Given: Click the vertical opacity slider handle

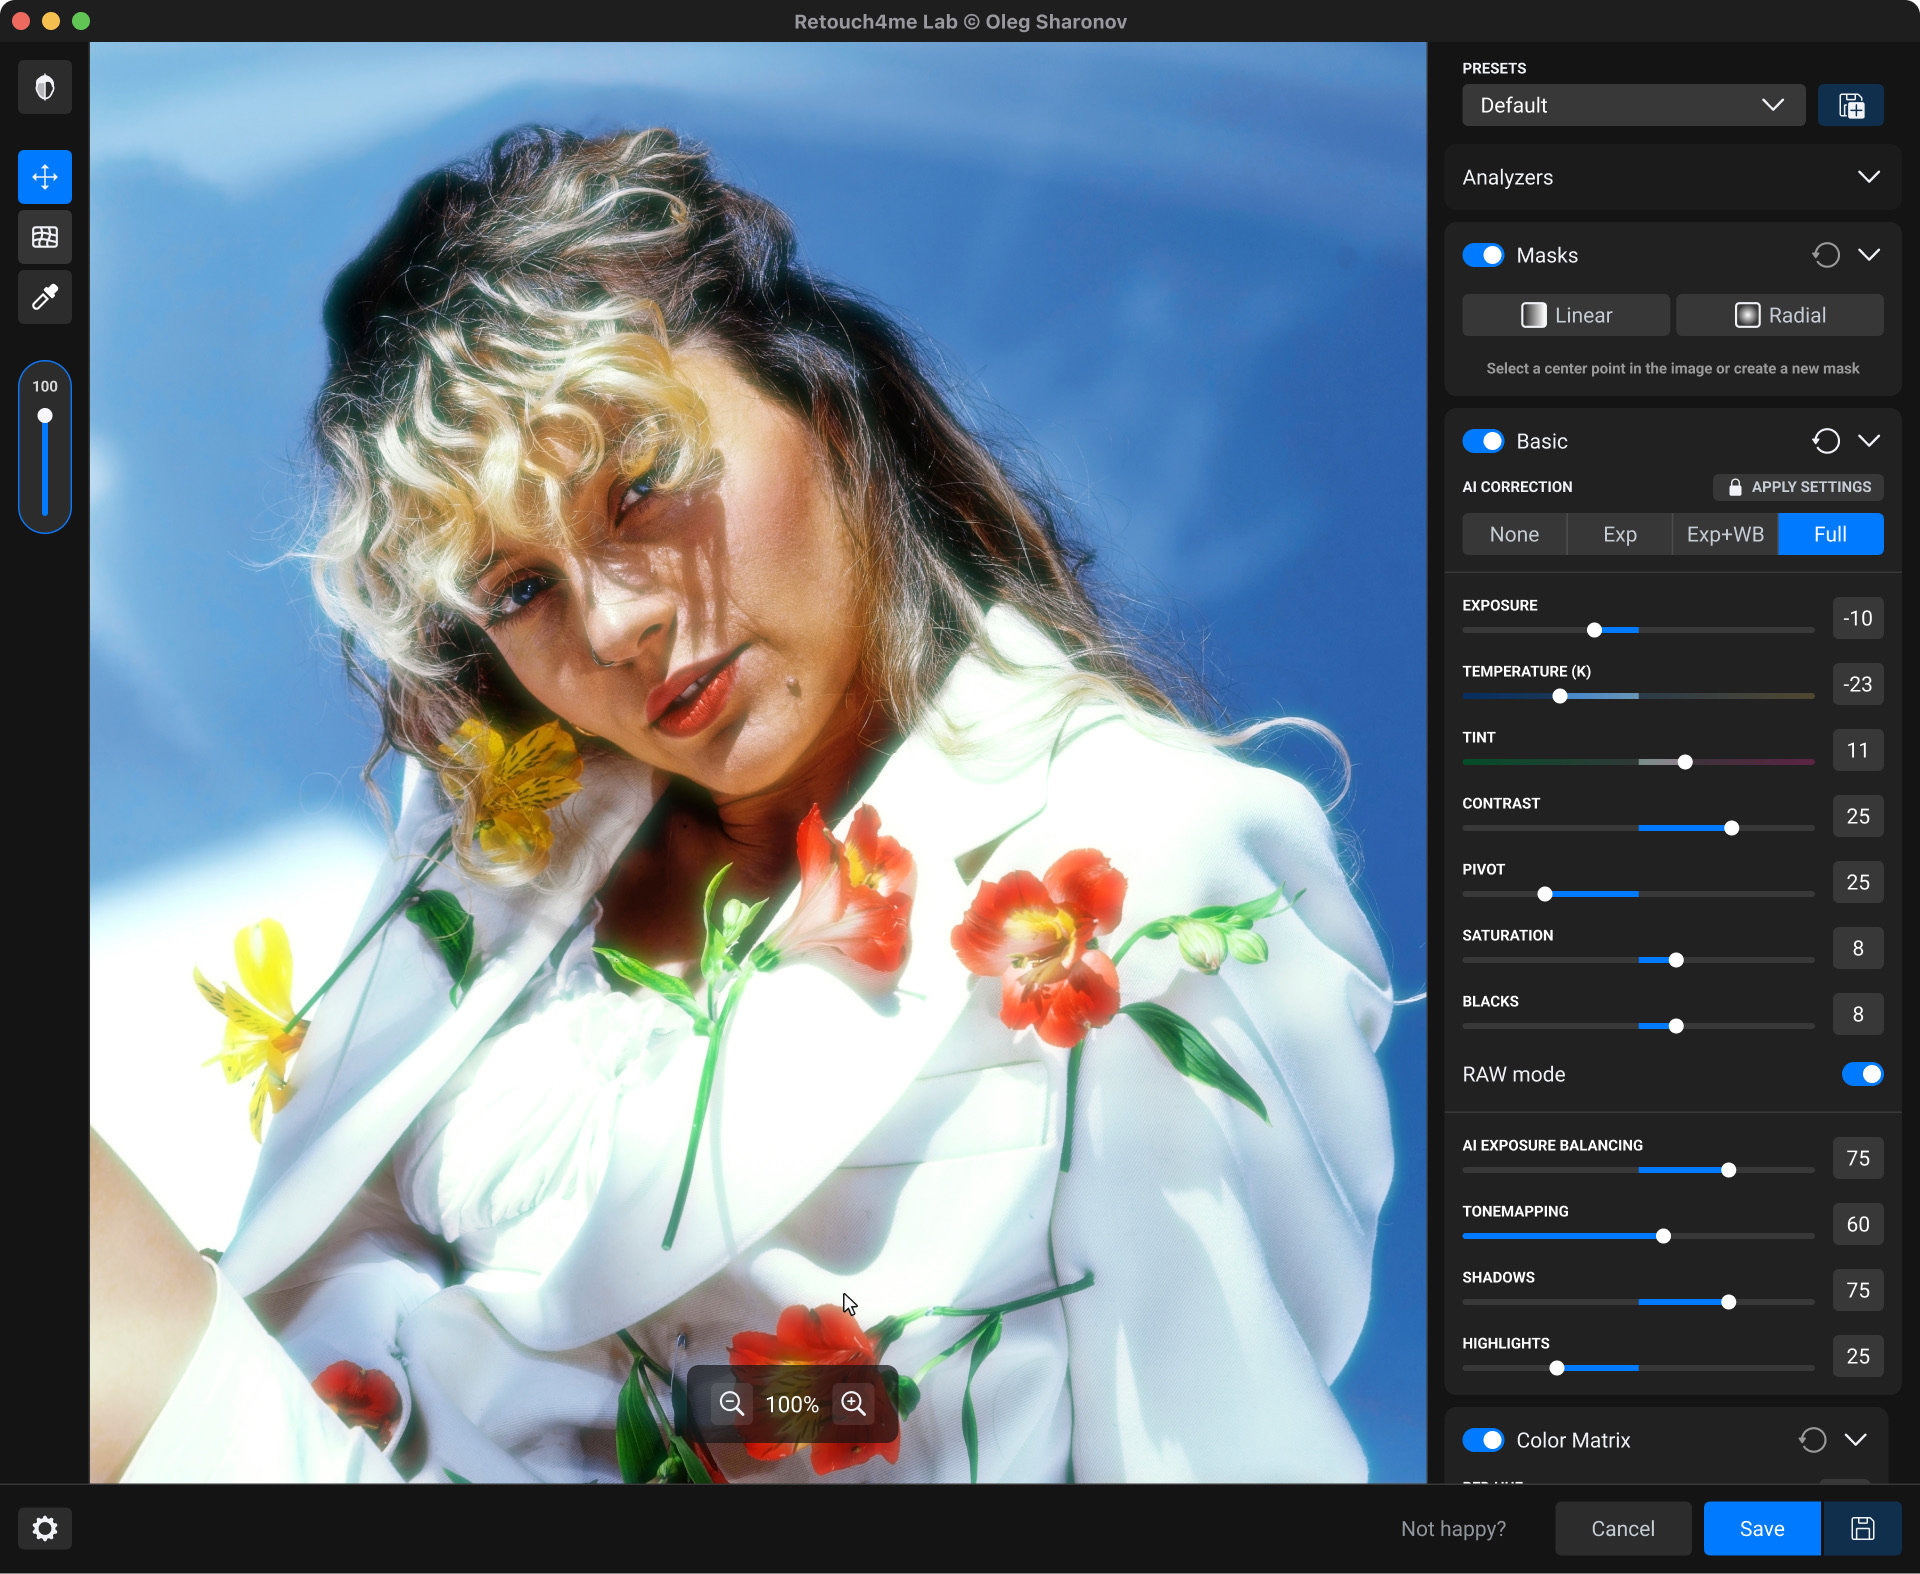Looking at the screenshot, I should (45, 416).
